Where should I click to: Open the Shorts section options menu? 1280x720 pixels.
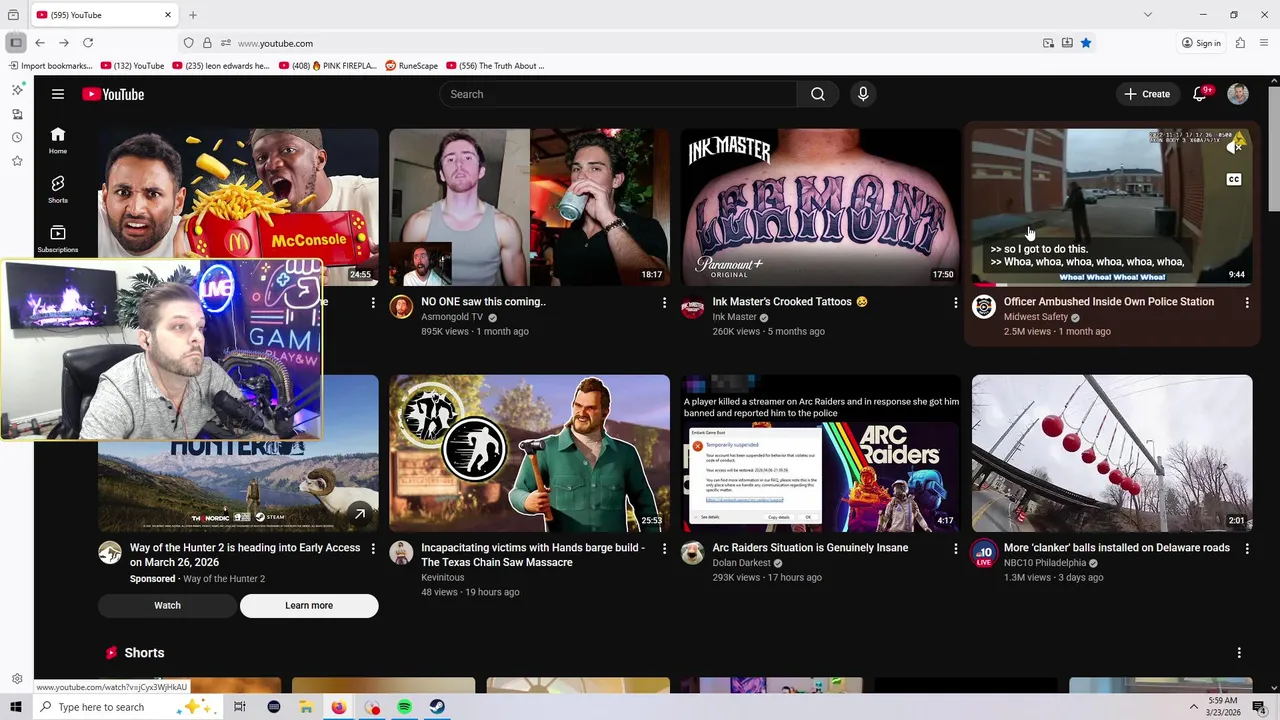coord(1239,653)
